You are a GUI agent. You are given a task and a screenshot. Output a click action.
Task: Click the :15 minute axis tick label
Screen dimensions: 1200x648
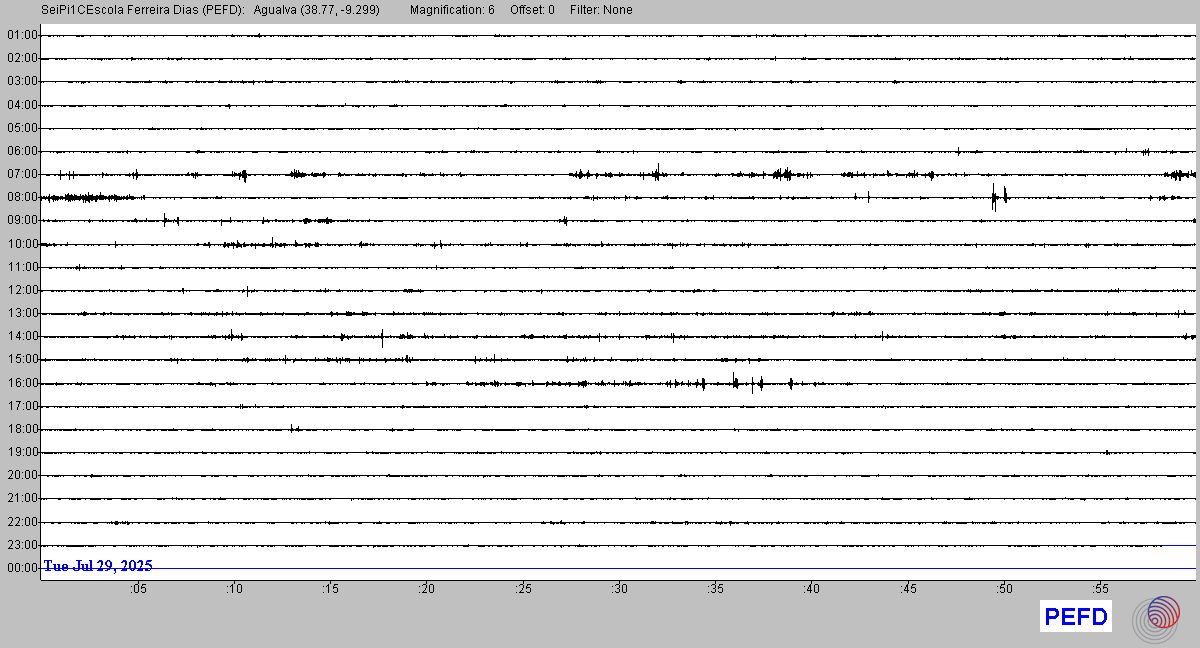pos(331,589)
